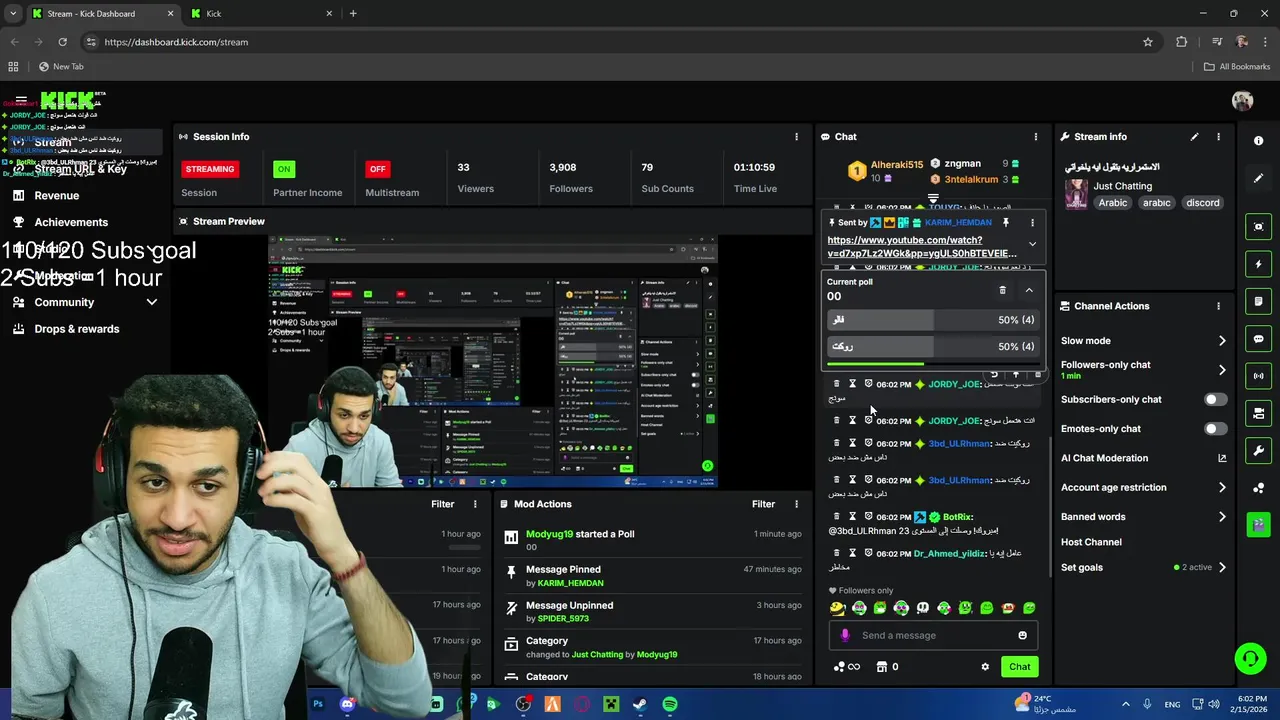Click the chat bubble icon in right sidebar
This screenshot has height=720, width=1280.
[x=1259, y=339]
